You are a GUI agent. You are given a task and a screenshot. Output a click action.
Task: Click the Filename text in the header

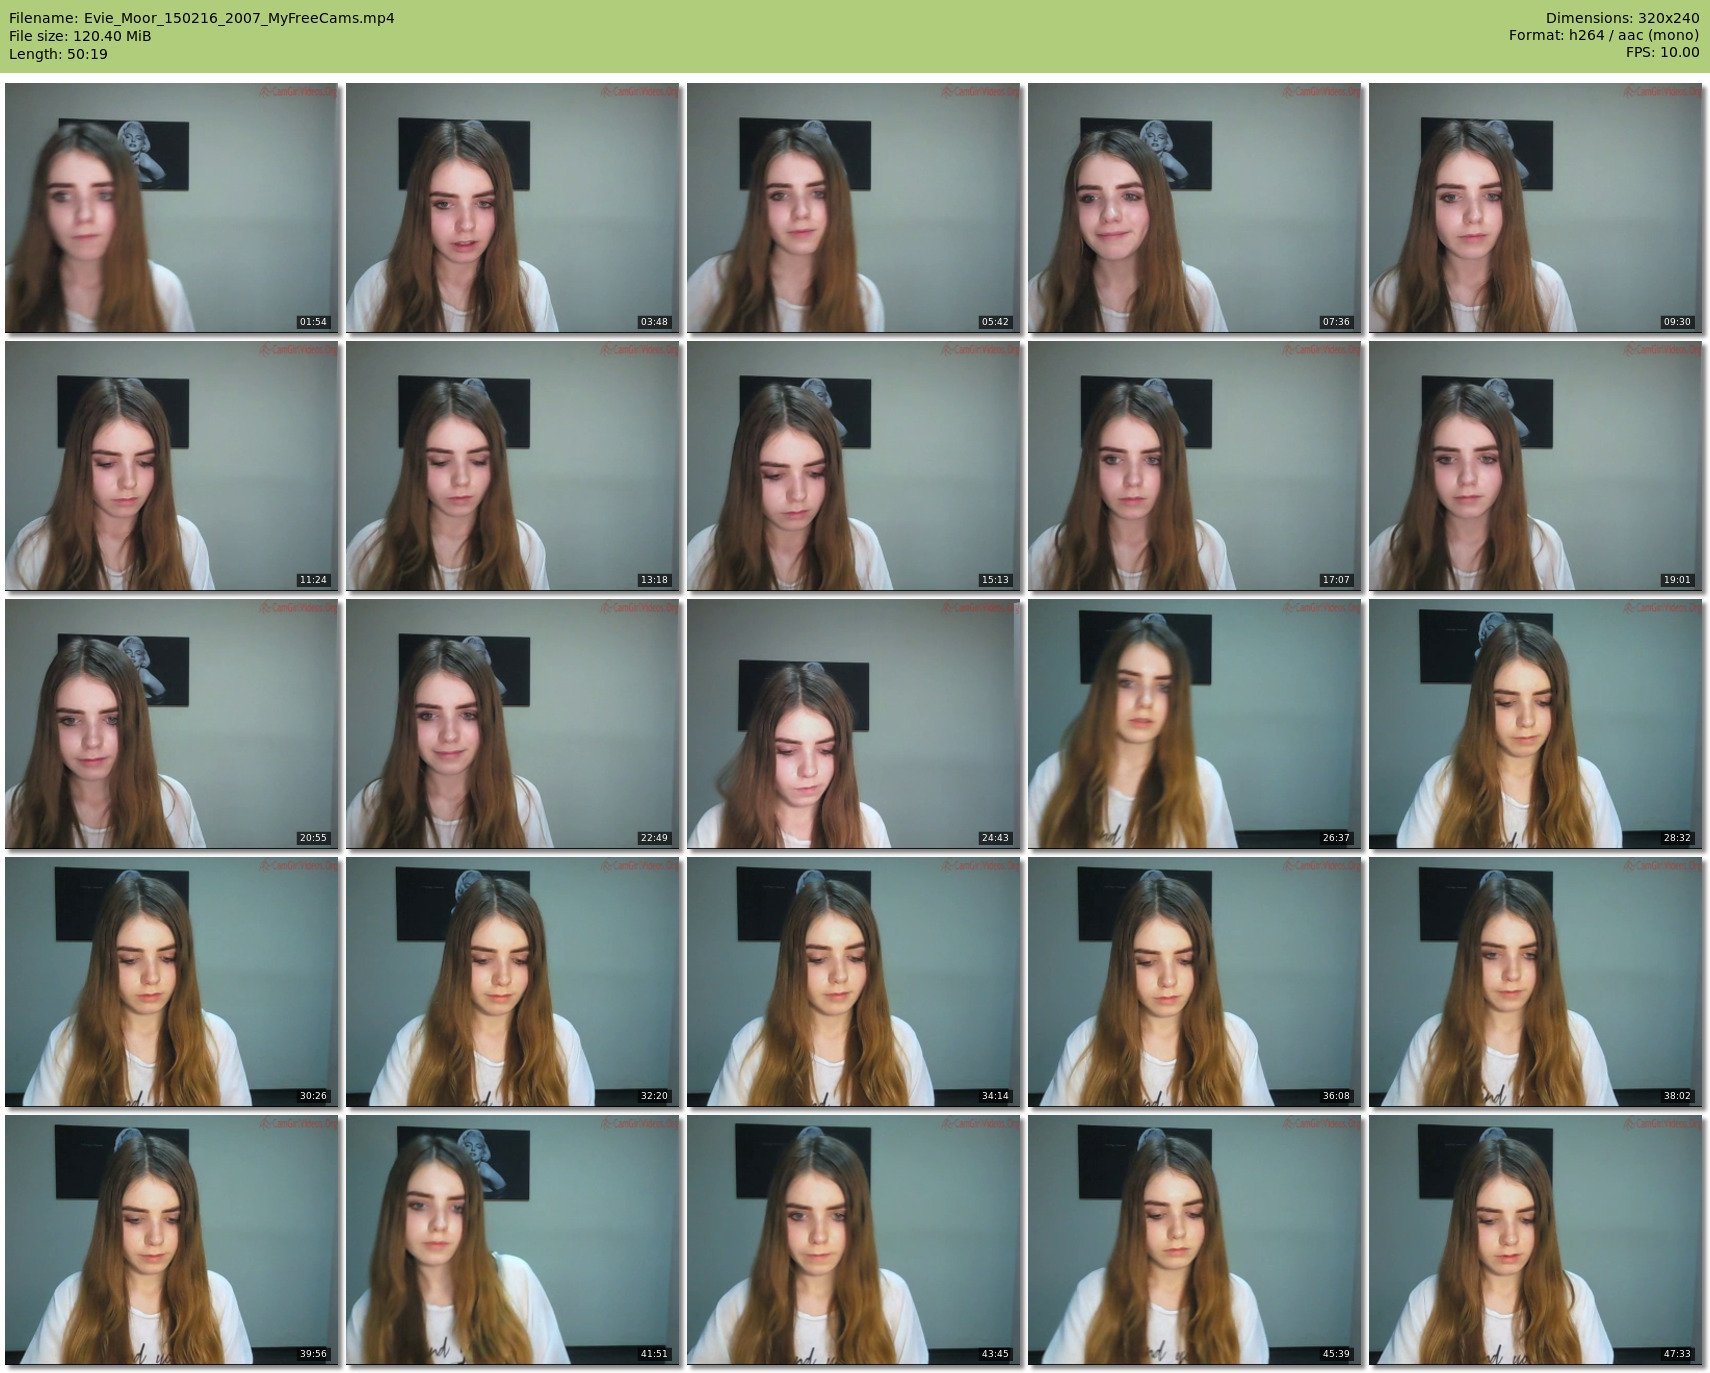point(202,18)
